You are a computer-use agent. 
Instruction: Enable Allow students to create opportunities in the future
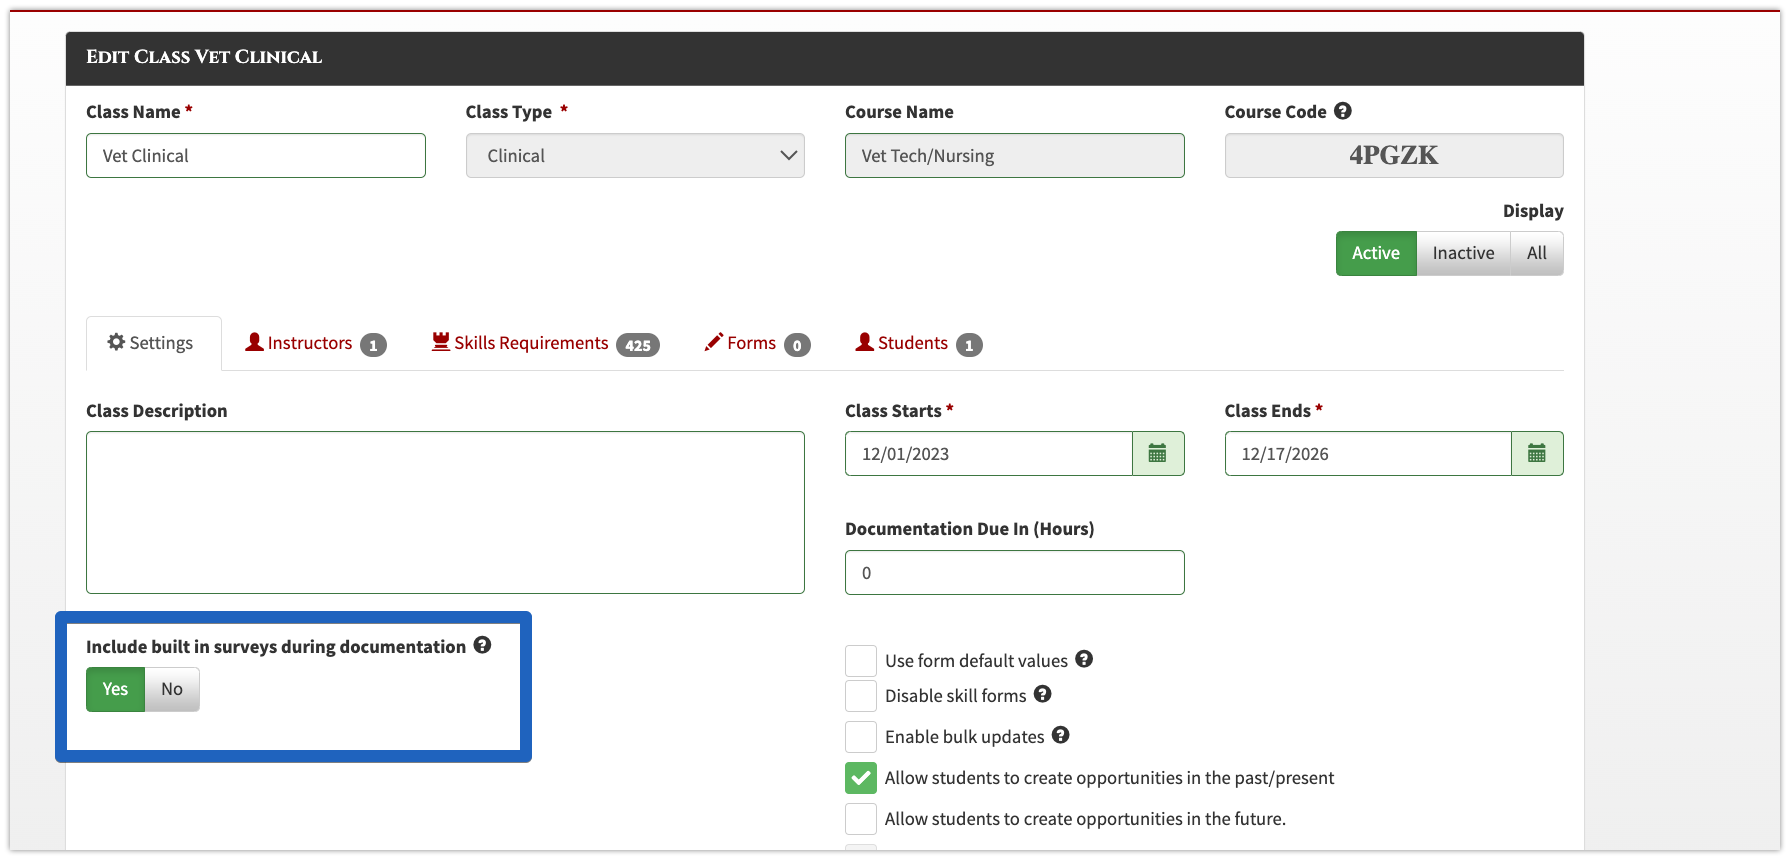tap(861, 819)
